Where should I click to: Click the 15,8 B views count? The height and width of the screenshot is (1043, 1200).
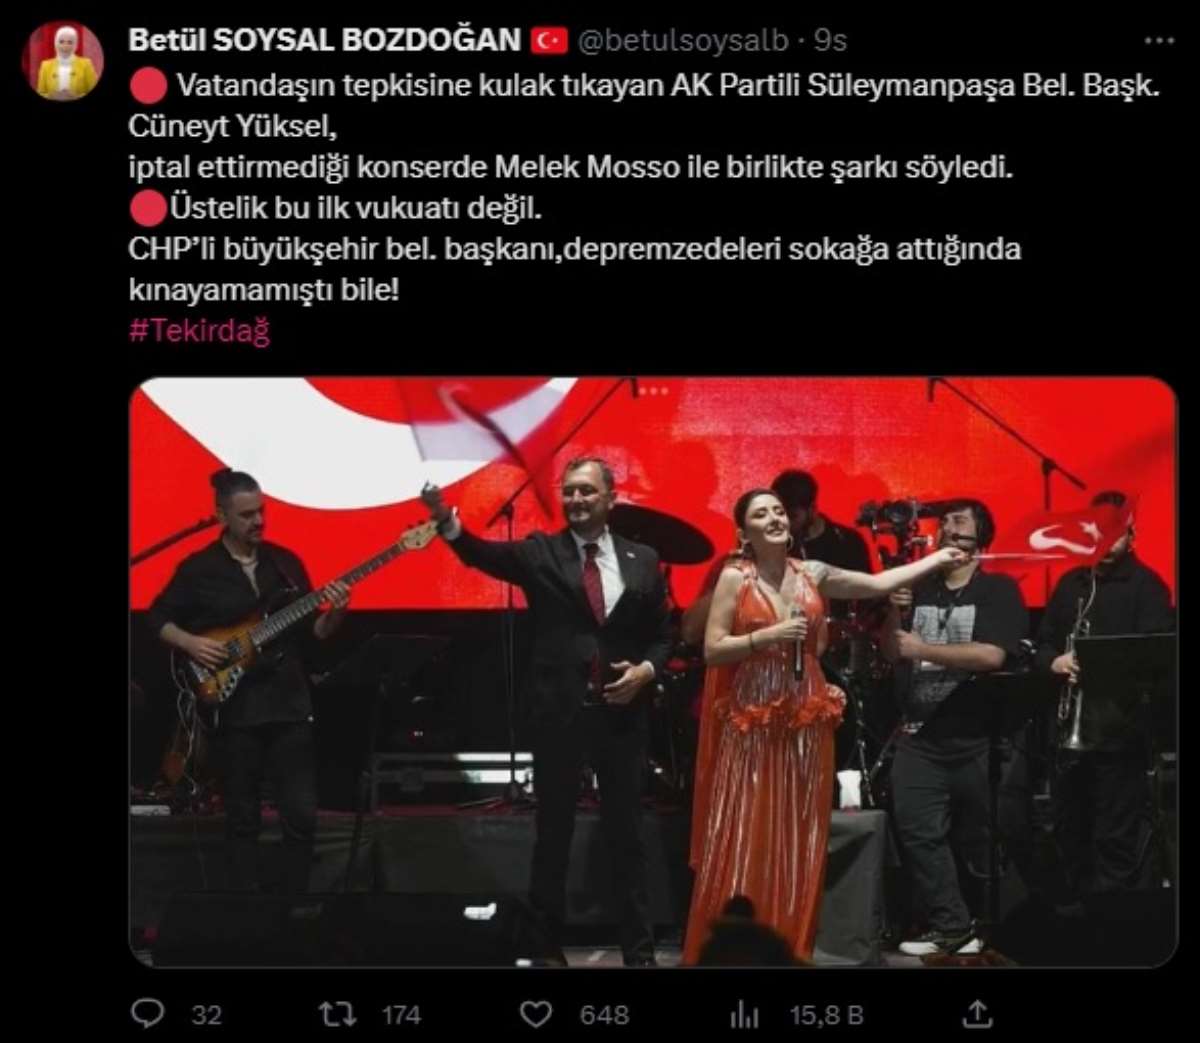826,1015
